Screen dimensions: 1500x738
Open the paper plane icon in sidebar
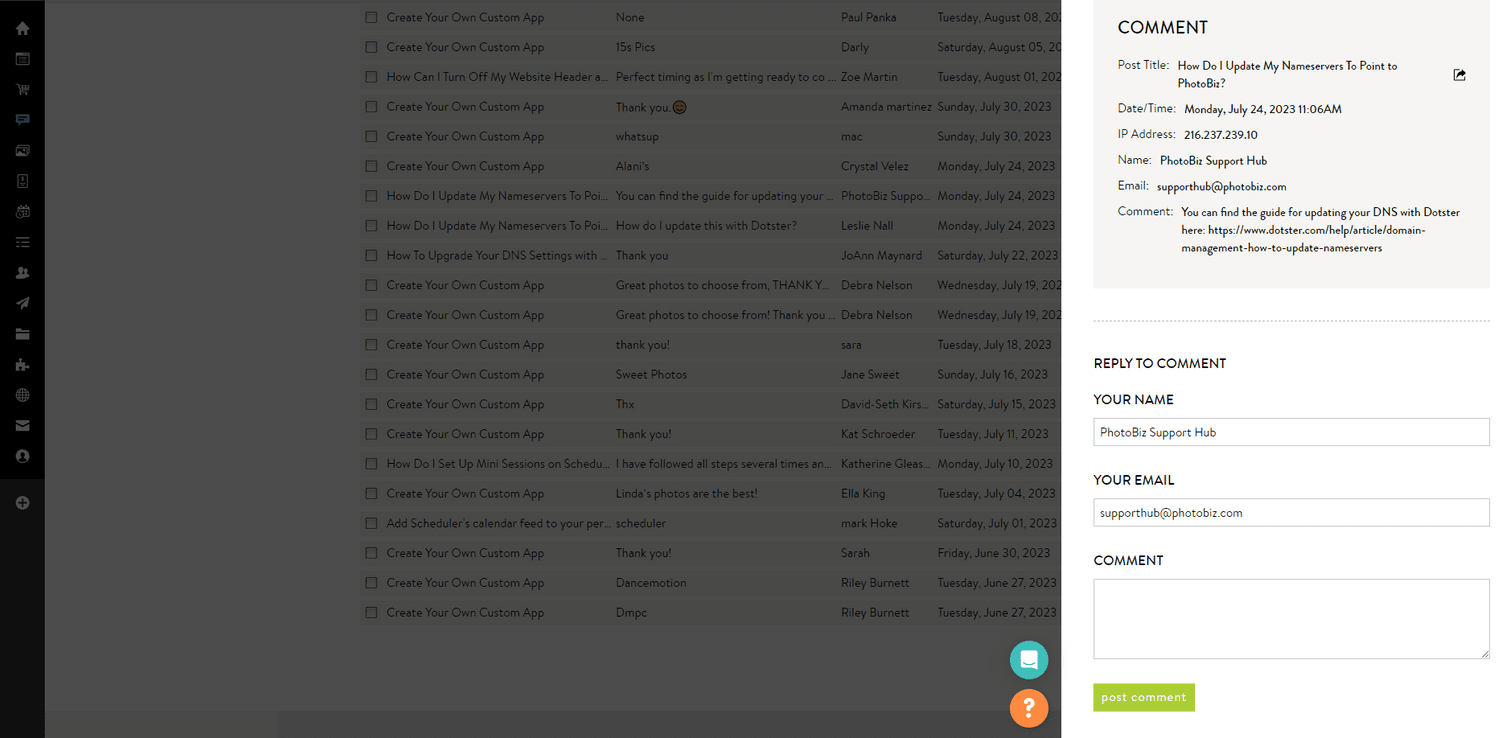pyautogui.click(x=22, y=303)
